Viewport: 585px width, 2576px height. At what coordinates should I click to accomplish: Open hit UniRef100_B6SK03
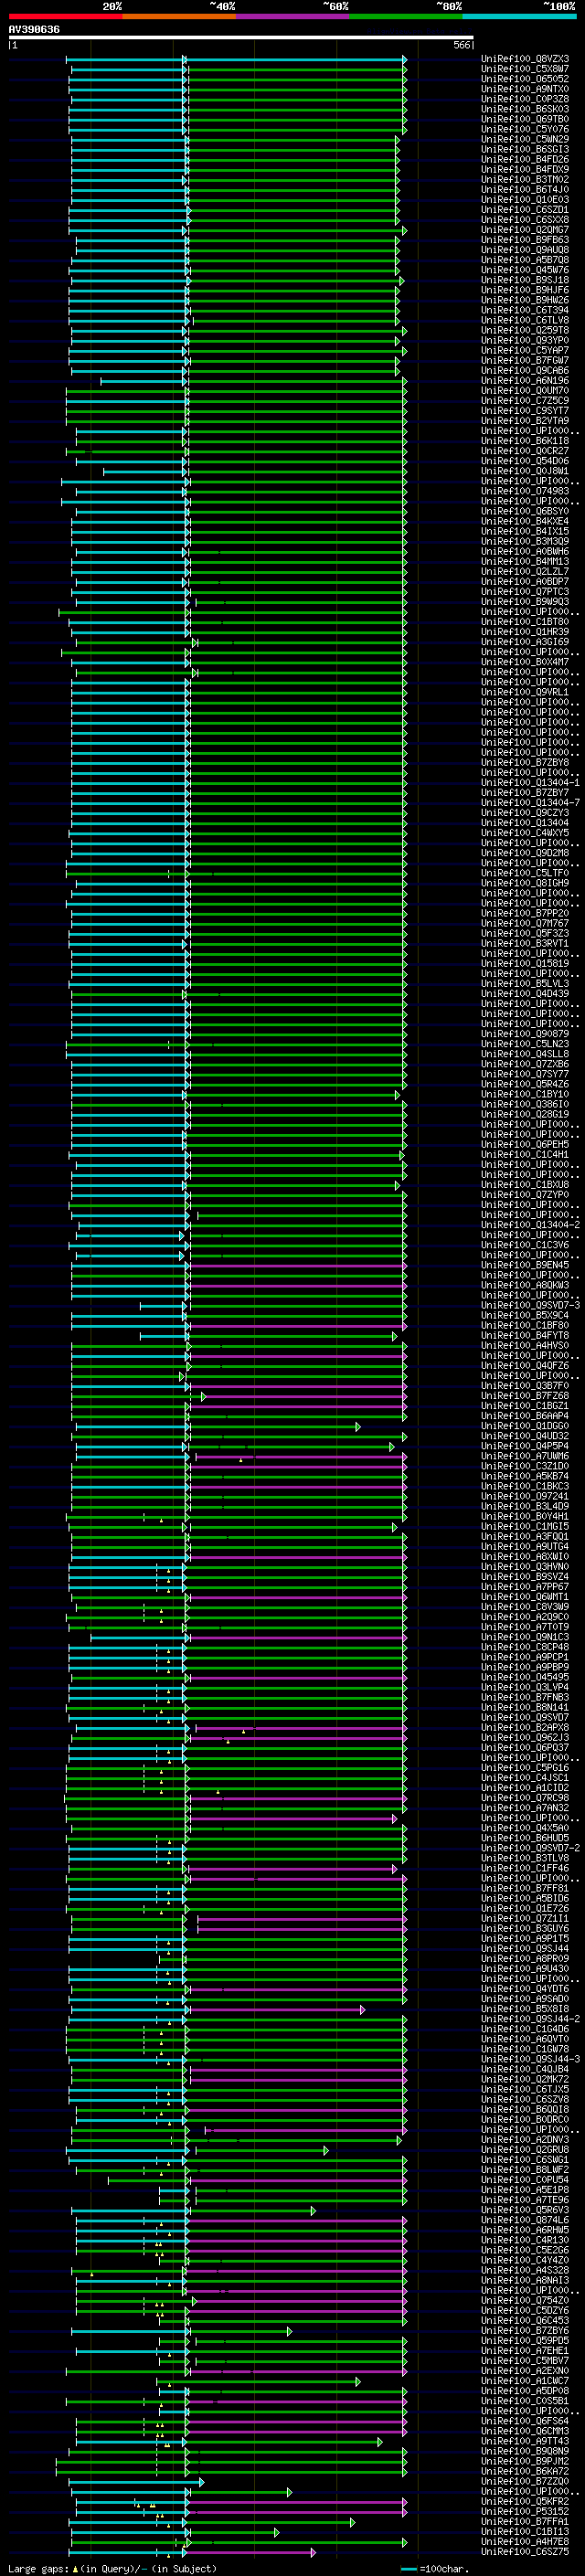(525, 109)
